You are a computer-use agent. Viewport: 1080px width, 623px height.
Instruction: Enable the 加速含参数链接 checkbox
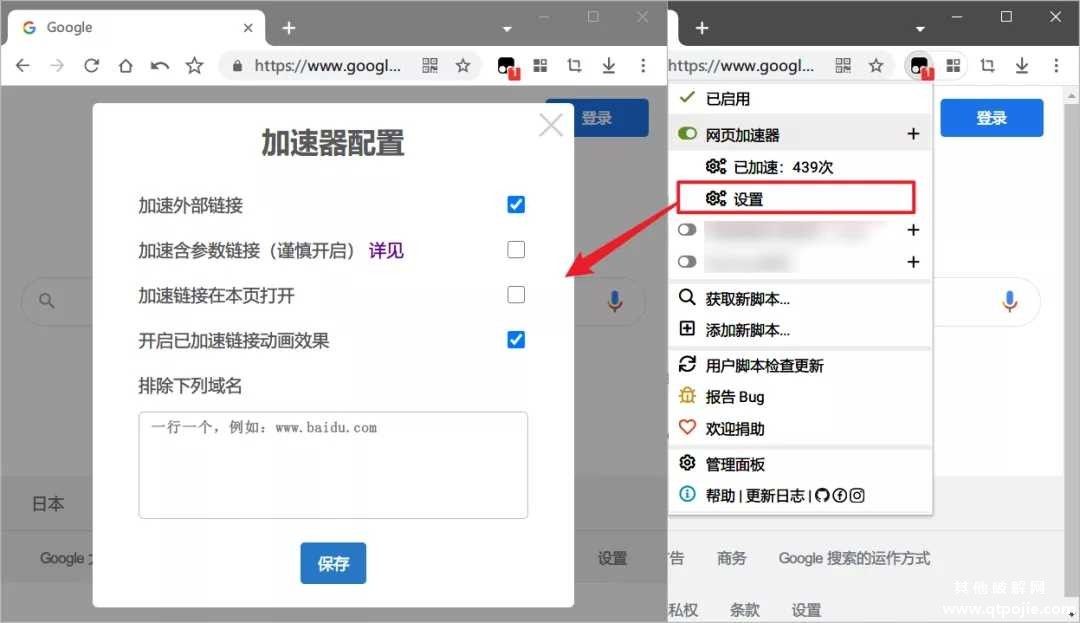[516, 250]
